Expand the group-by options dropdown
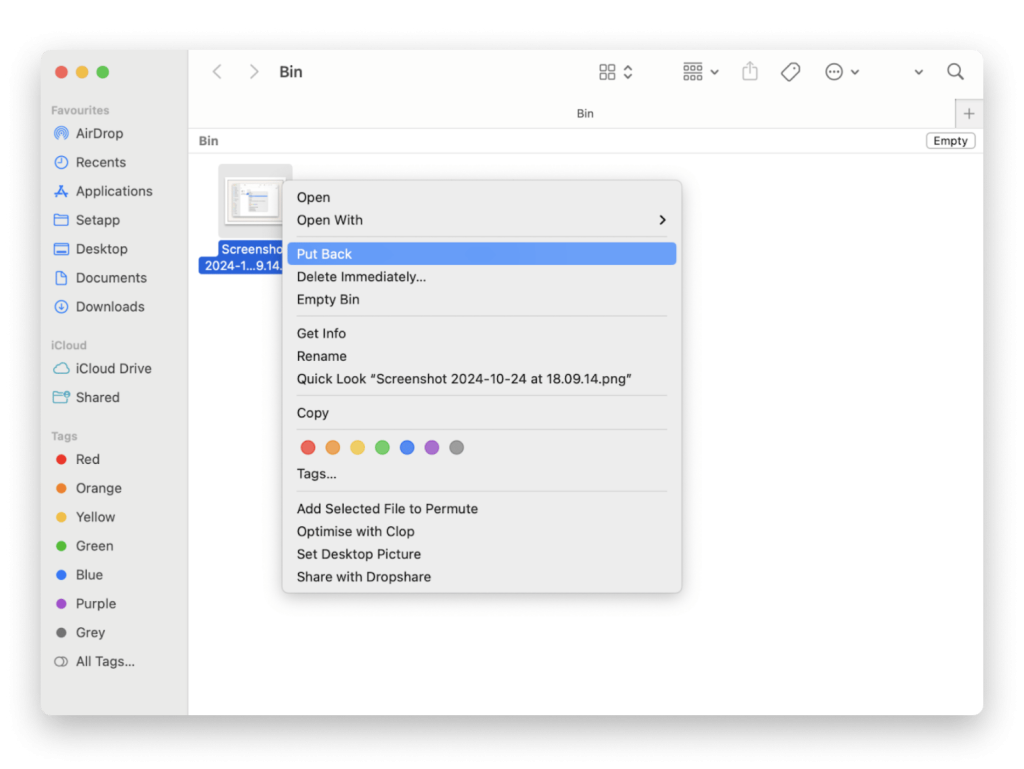This screenshot has height=769, width=1024. (x=701, y=72)
